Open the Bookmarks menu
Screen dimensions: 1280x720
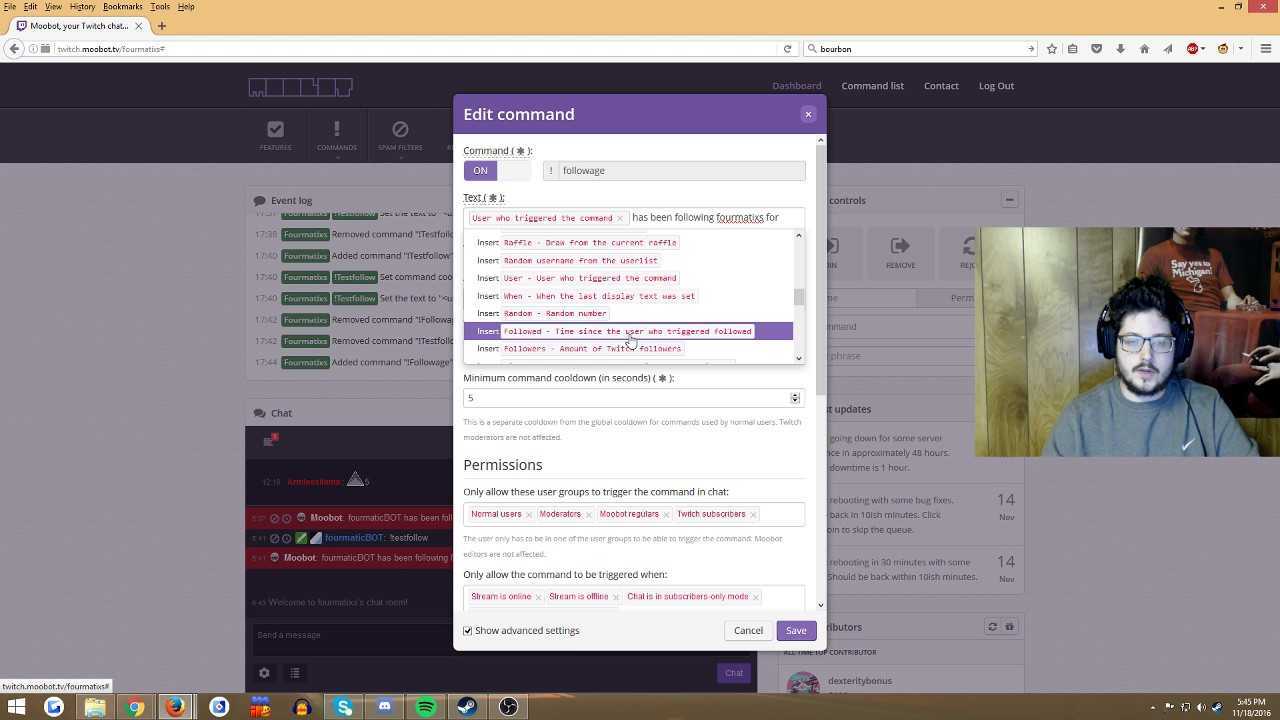pyautogui.click(x=122, y=6)
